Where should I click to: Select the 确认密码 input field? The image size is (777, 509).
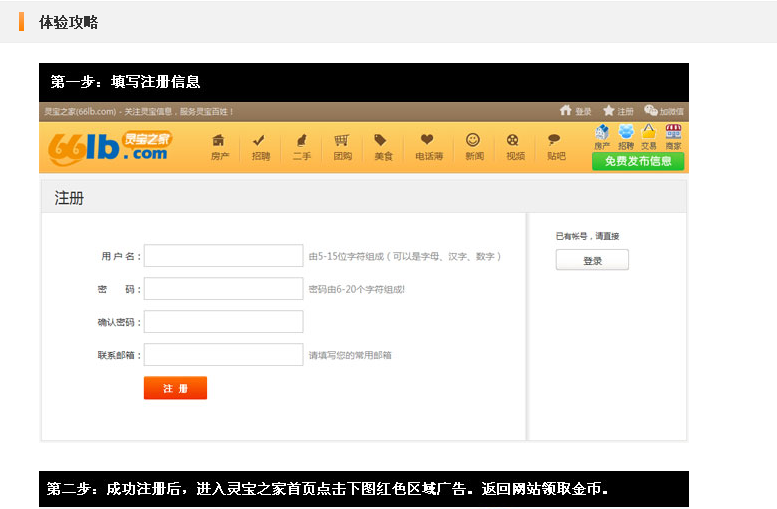click(223, 322)
